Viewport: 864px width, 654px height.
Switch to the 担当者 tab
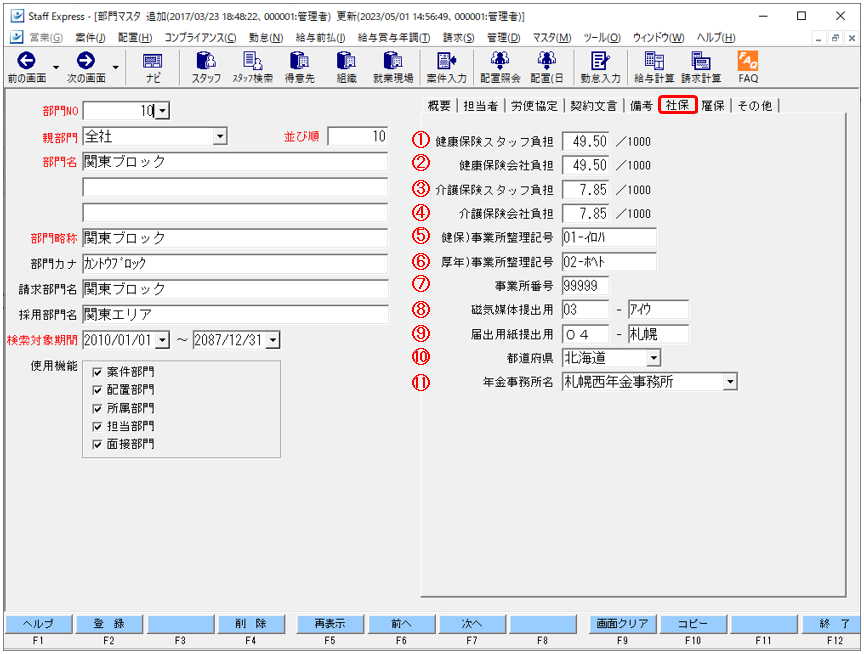[x=480, y=105]
